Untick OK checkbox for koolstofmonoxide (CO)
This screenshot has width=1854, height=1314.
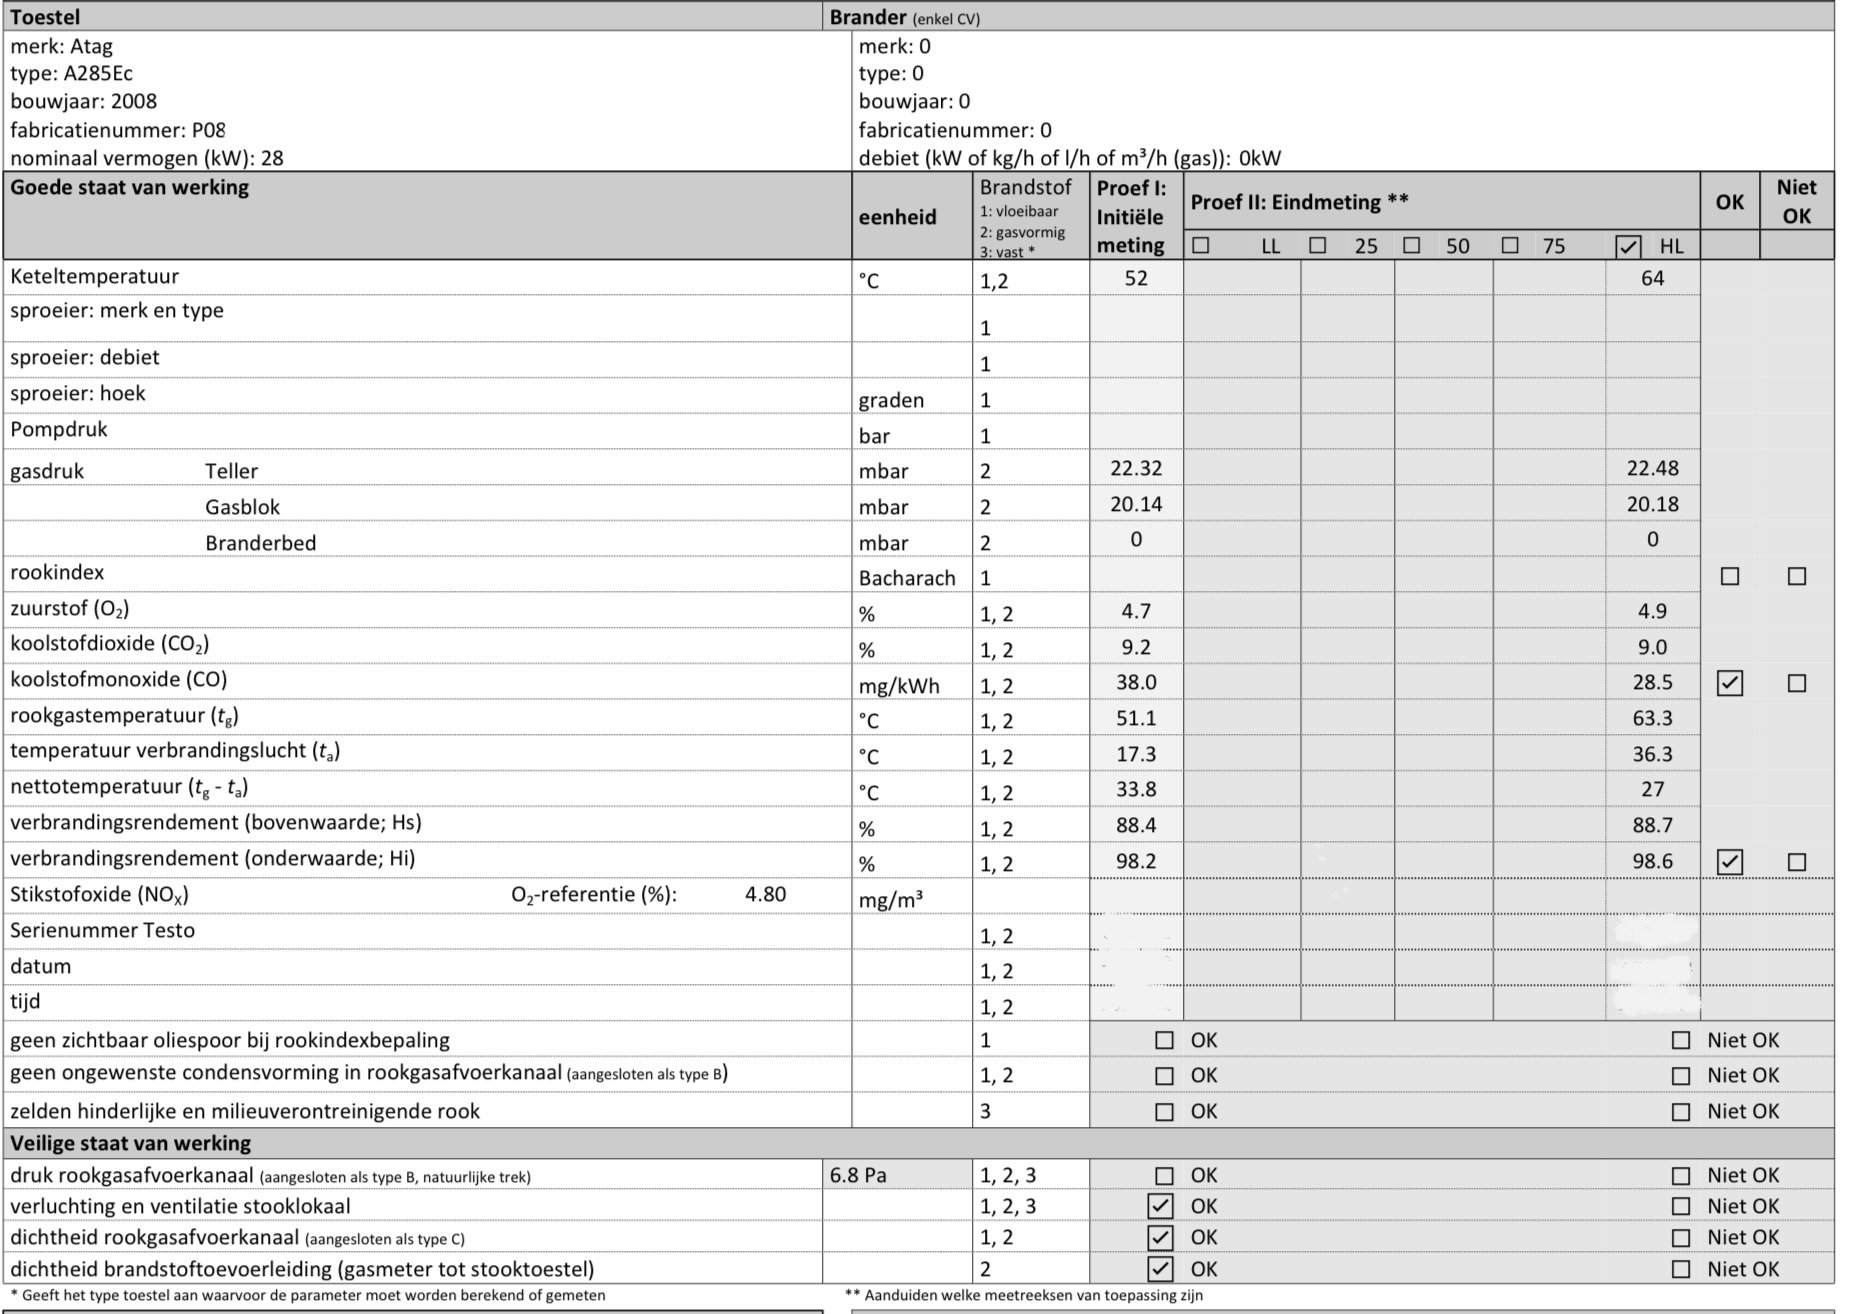point(1730,684)
